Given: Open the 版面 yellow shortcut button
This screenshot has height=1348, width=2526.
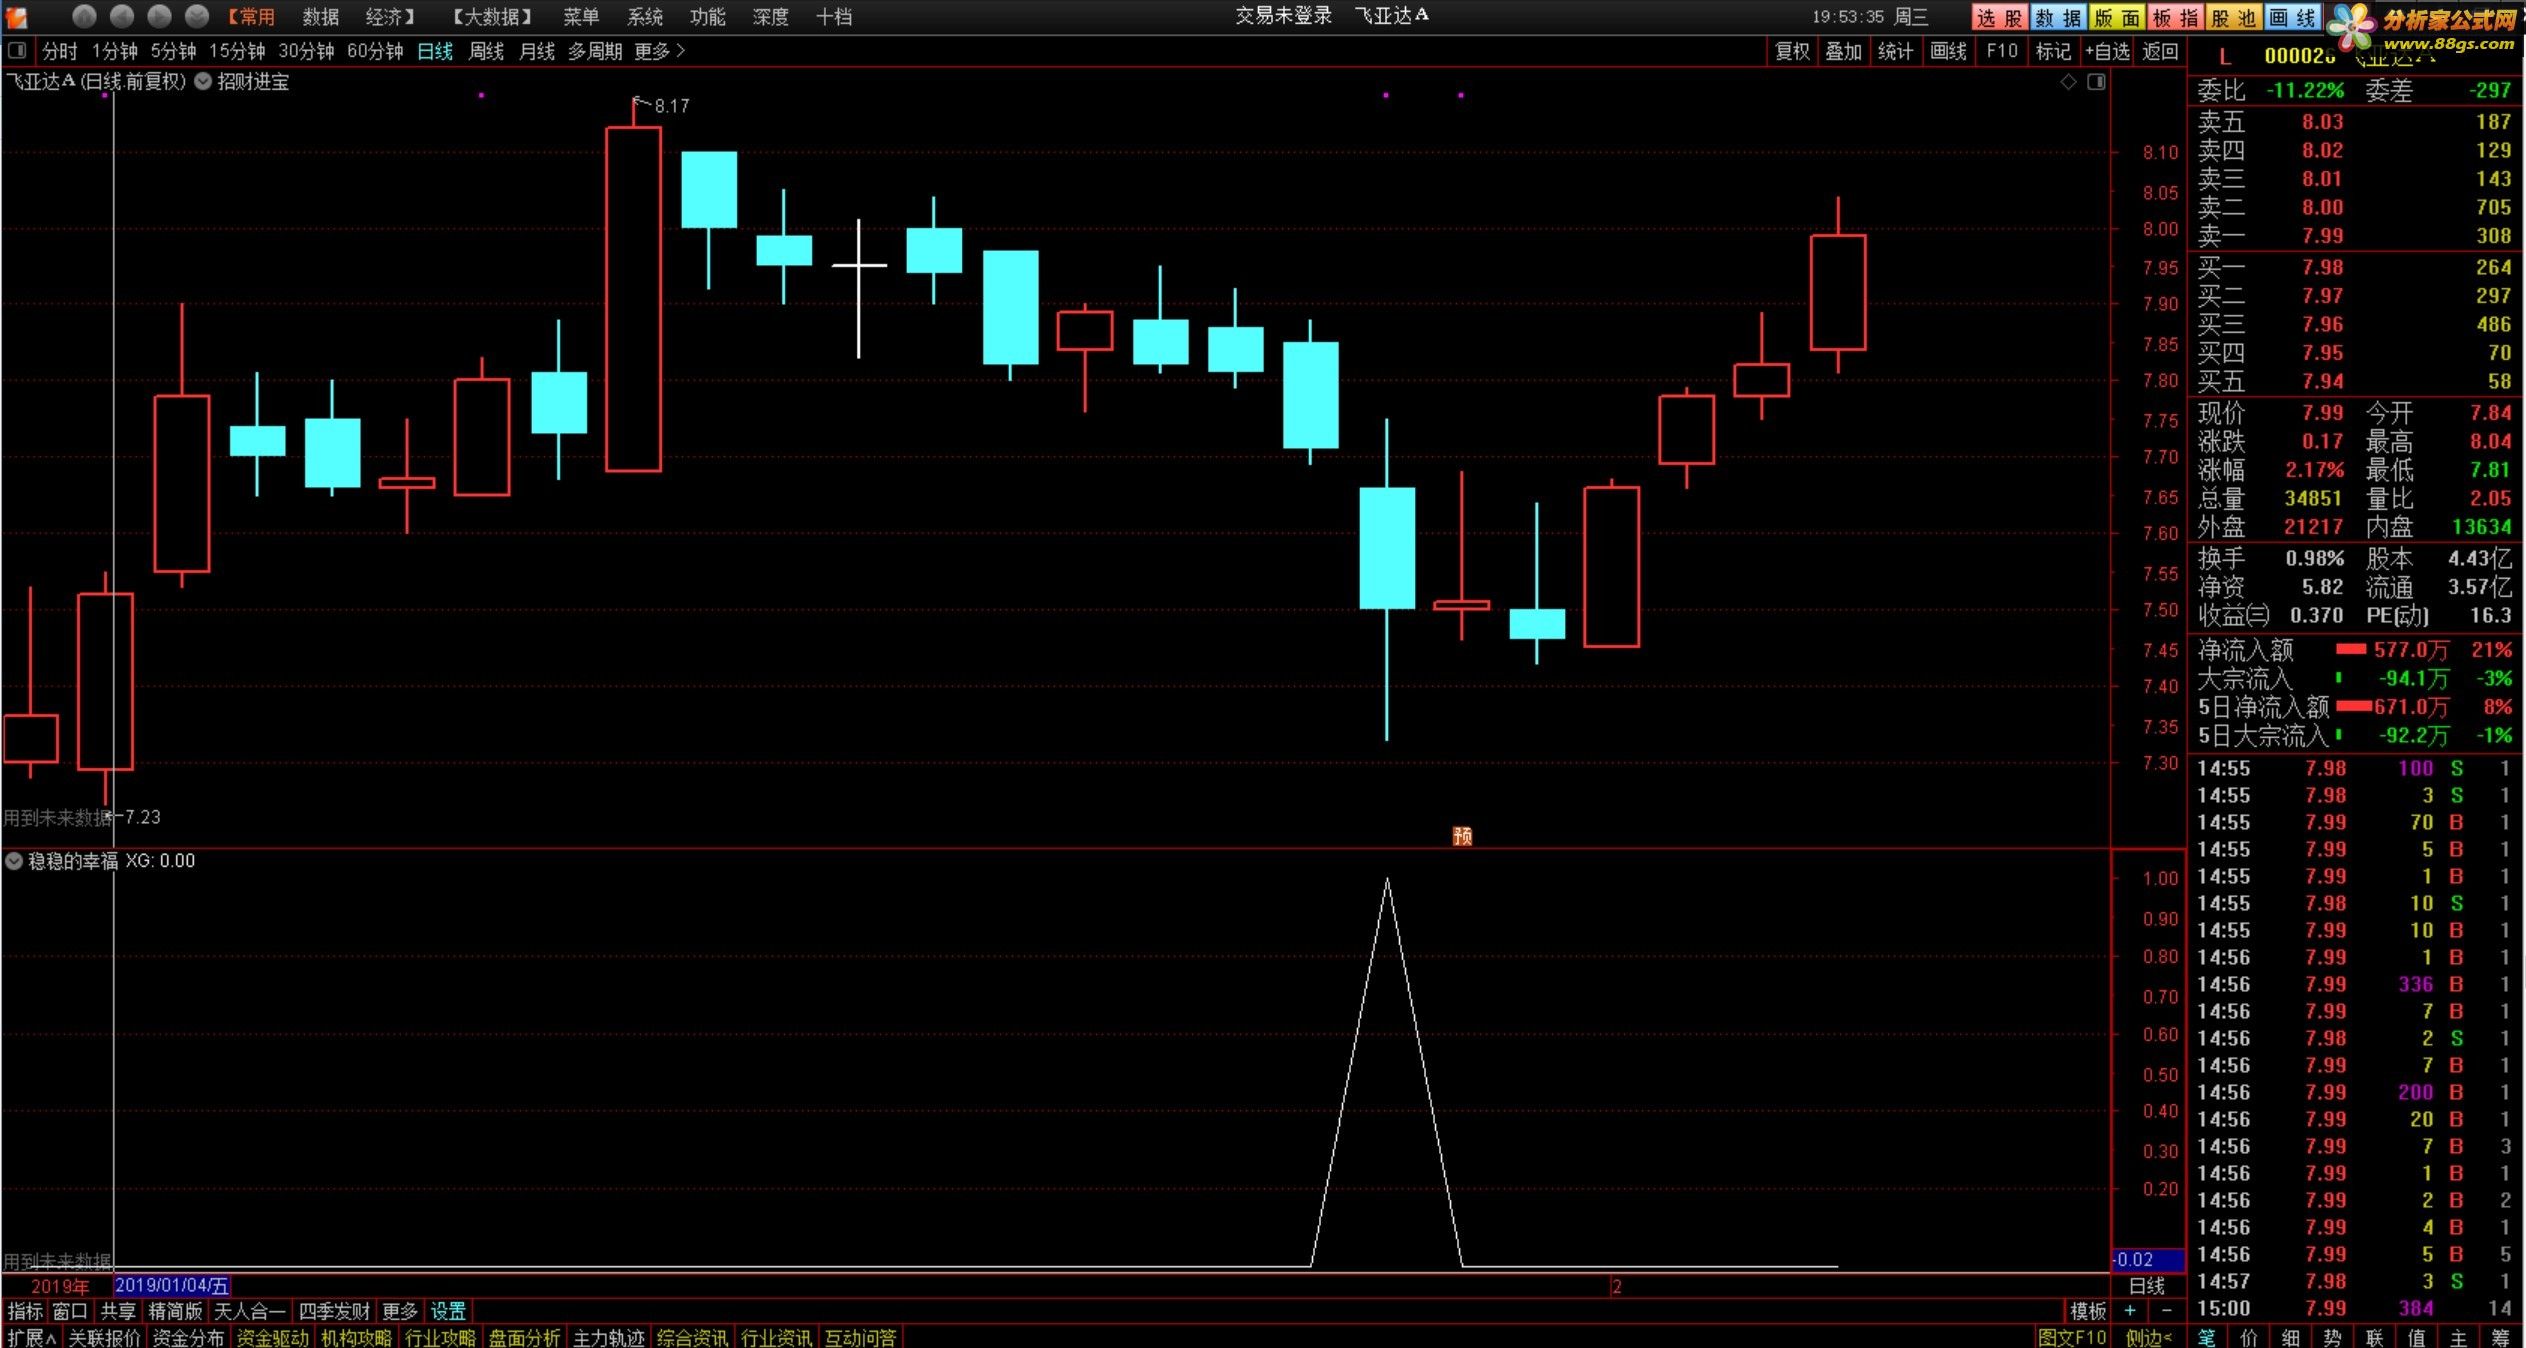Looking at the screenshot, I should click(2117, 17).
